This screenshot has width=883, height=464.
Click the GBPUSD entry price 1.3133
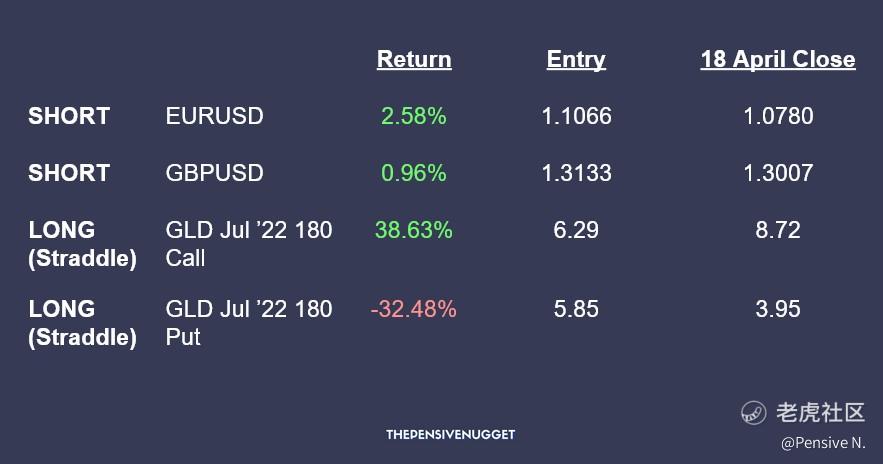(x=576, y=173)
